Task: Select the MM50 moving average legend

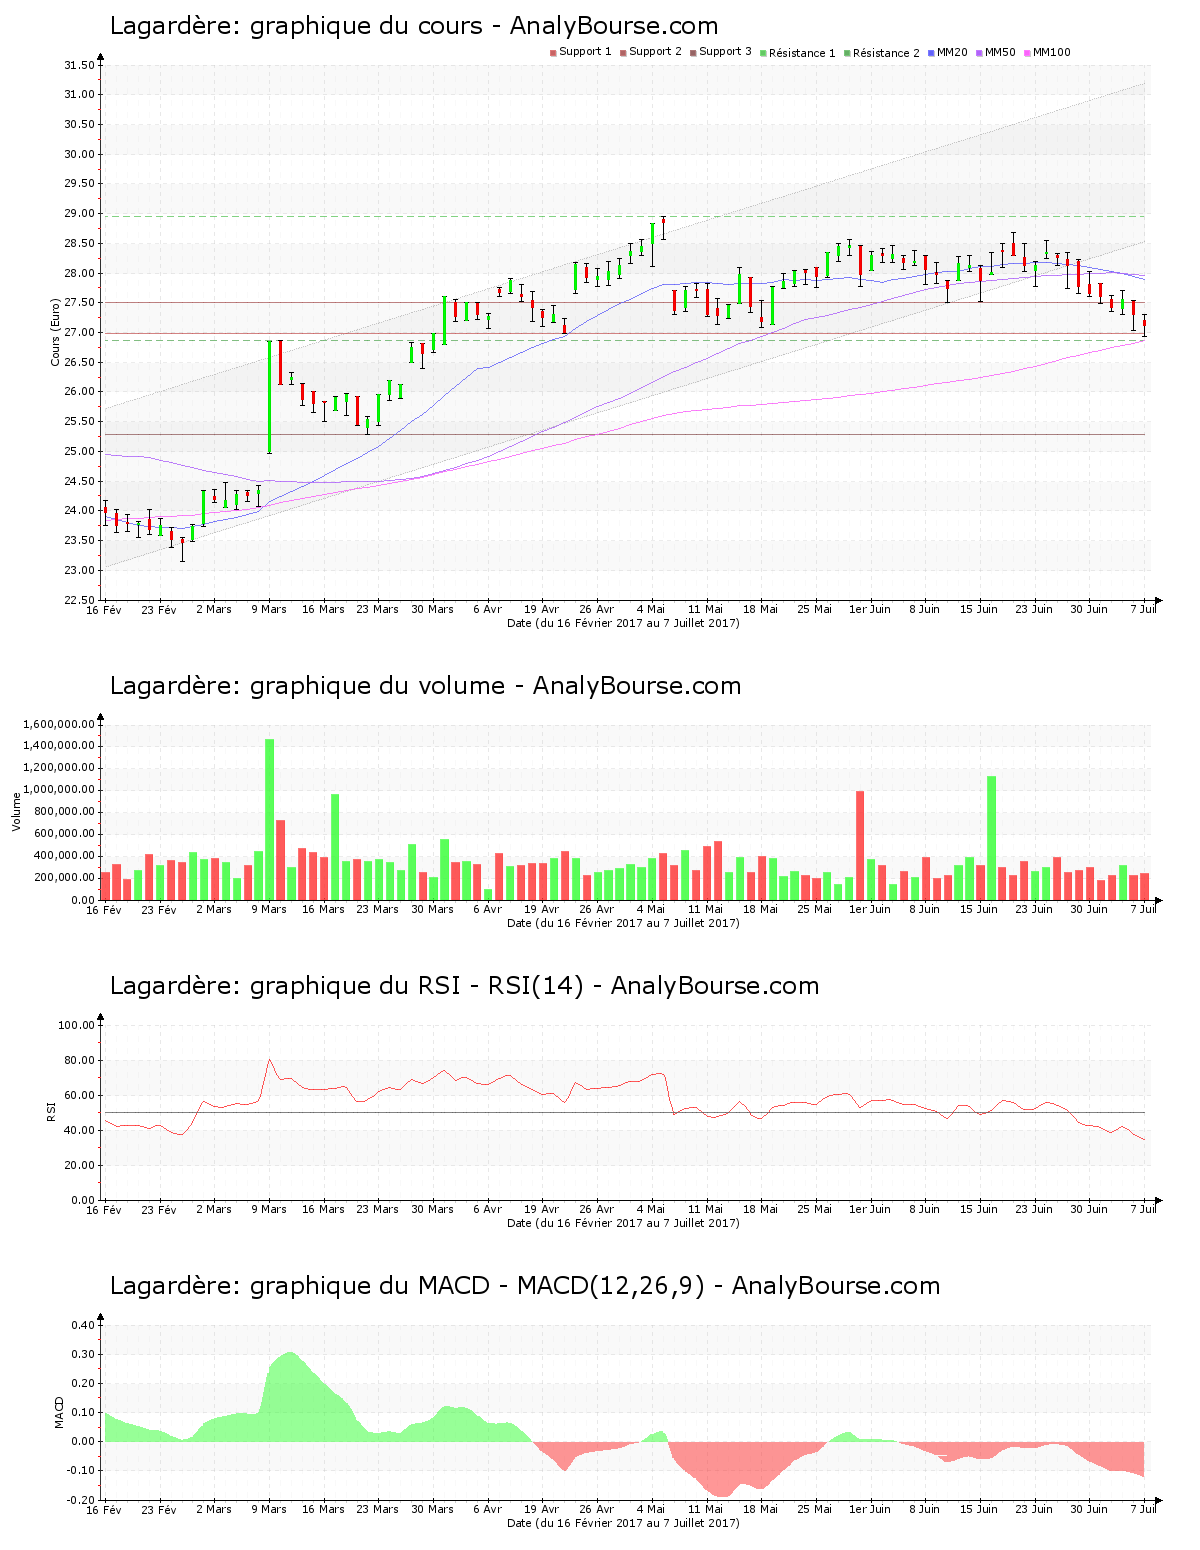Action: coord(999,53)
